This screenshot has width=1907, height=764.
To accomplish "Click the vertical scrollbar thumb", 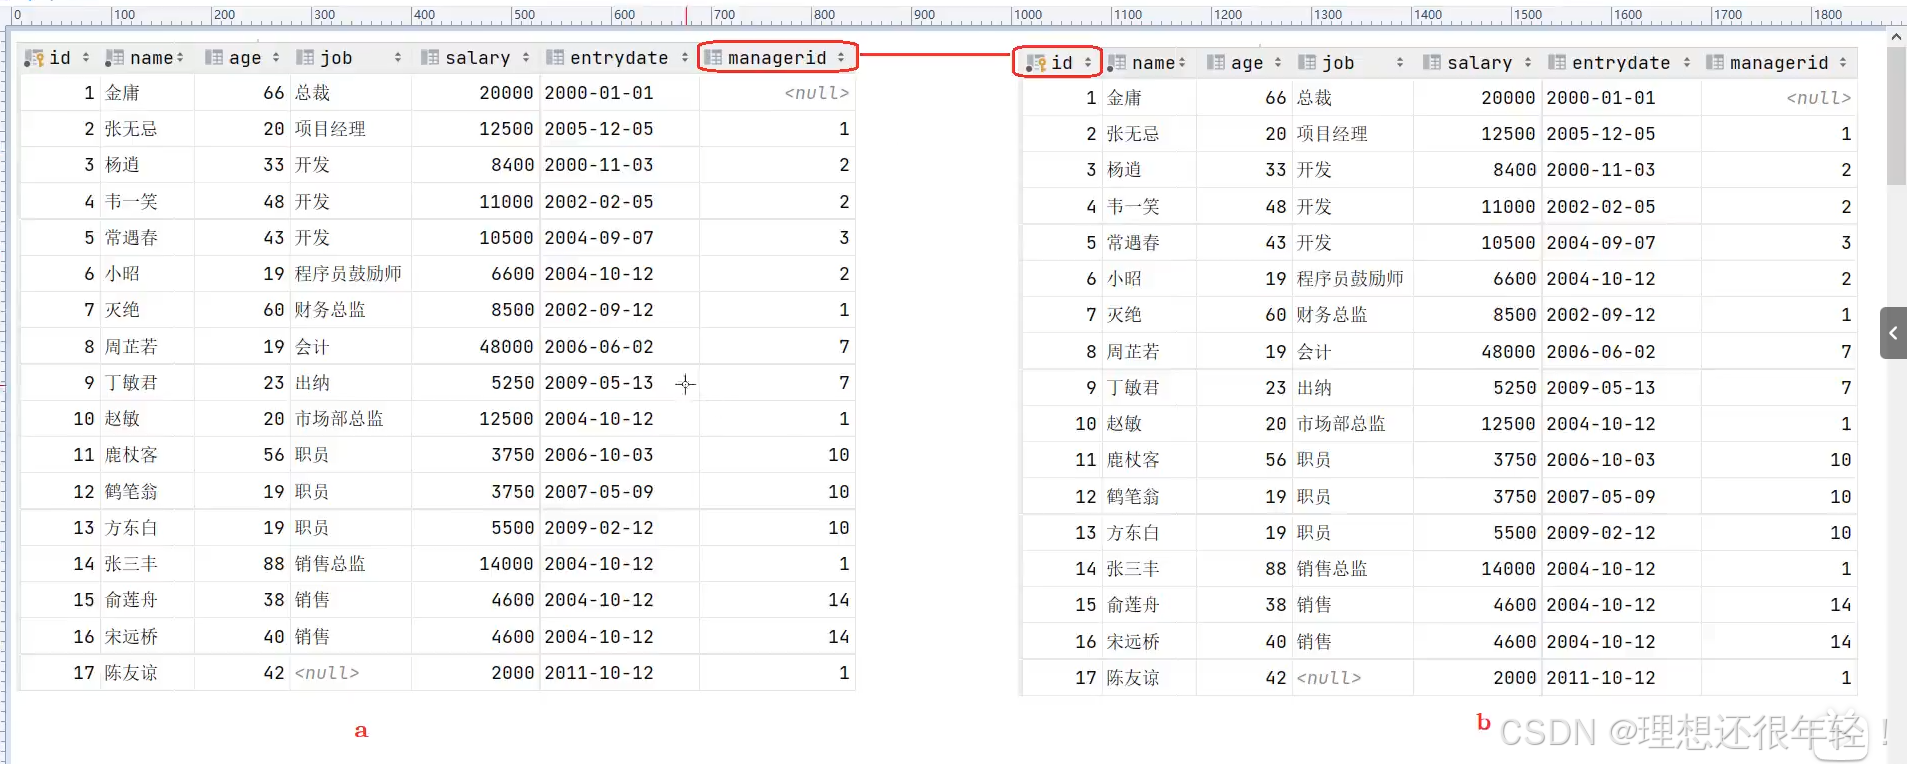I will click(1896, 116).
